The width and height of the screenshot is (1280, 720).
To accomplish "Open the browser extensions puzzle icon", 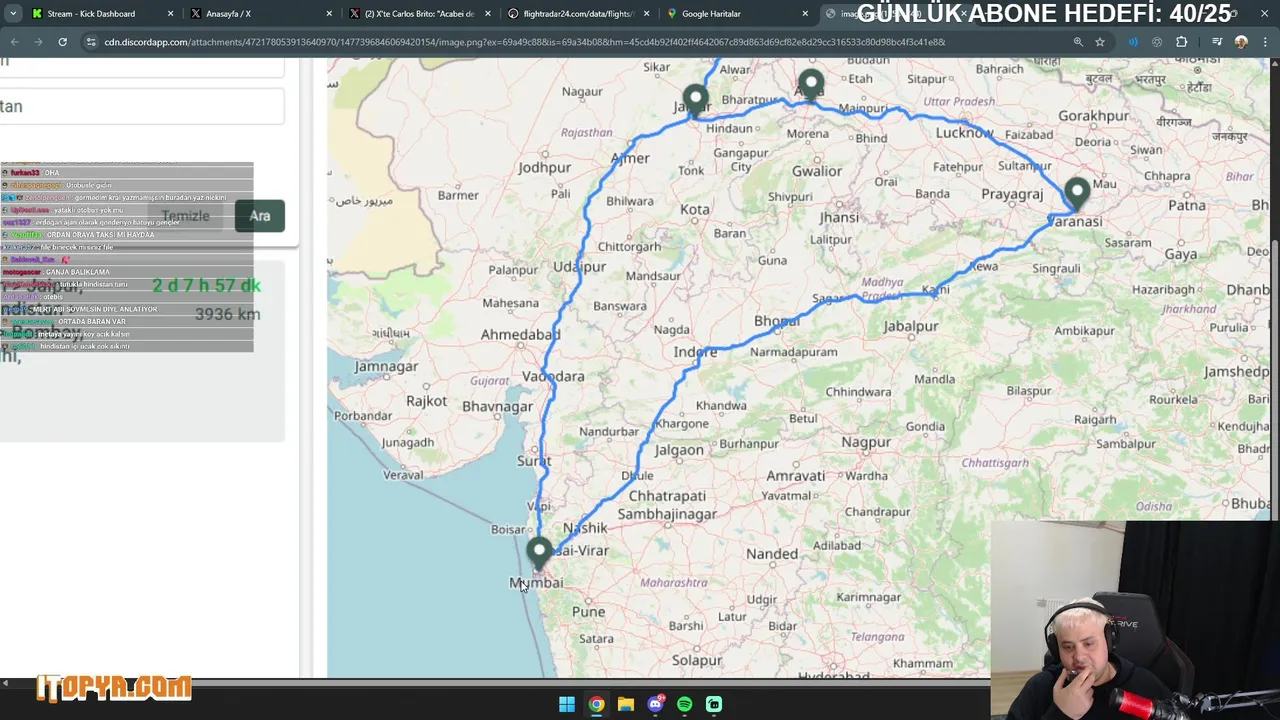I will [x=1182, y=42].
